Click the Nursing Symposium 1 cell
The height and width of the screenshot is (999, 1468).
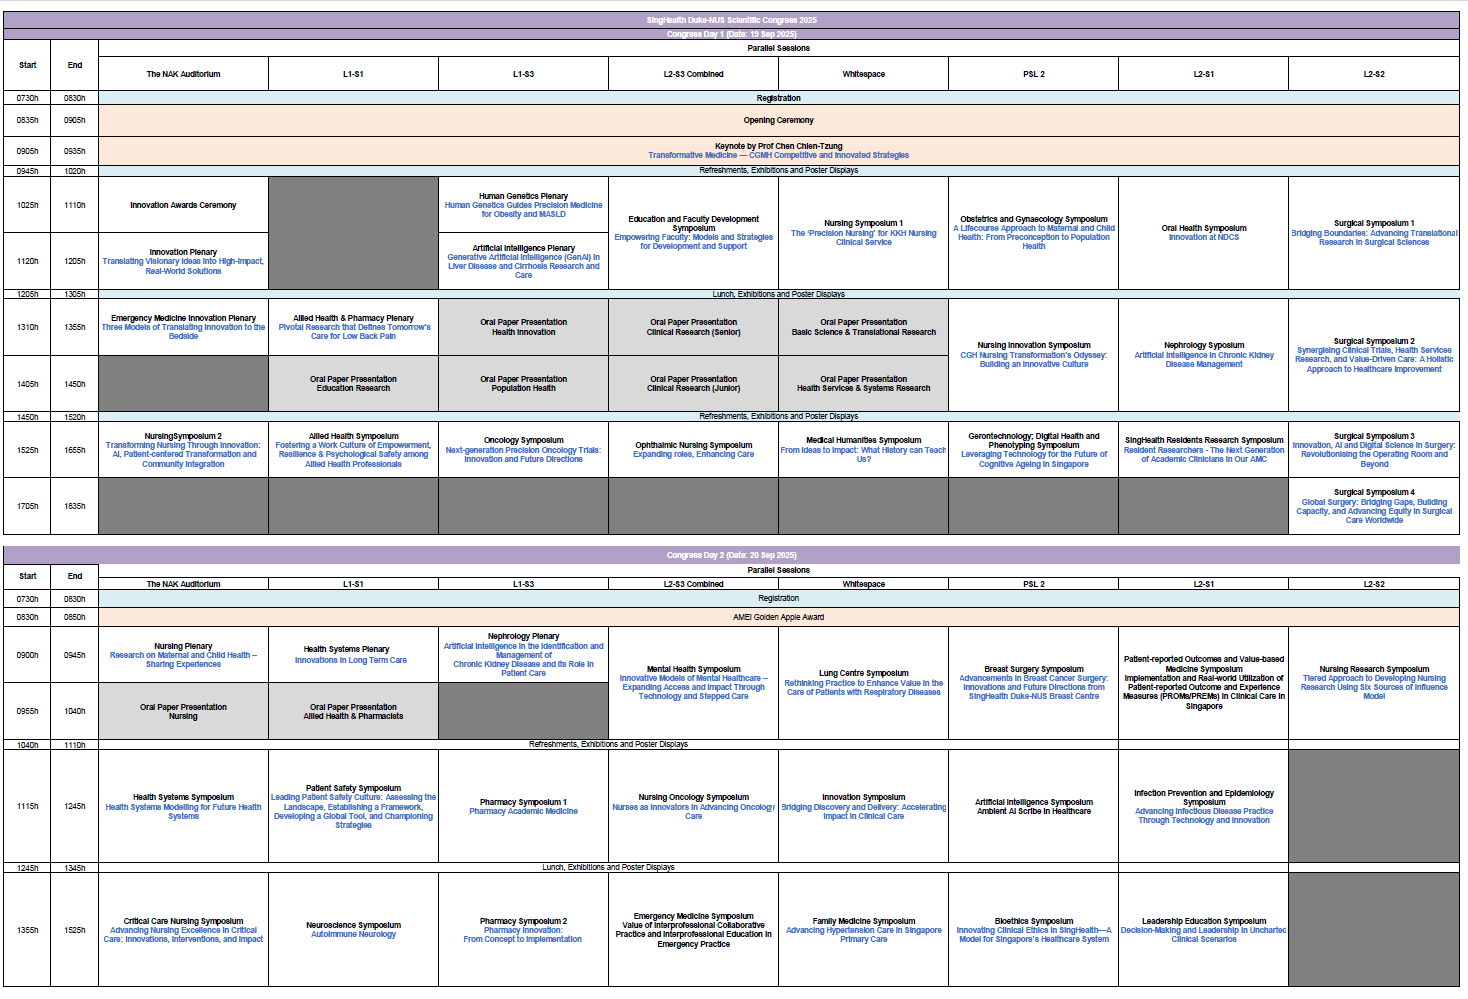click(x=863, y=233)
